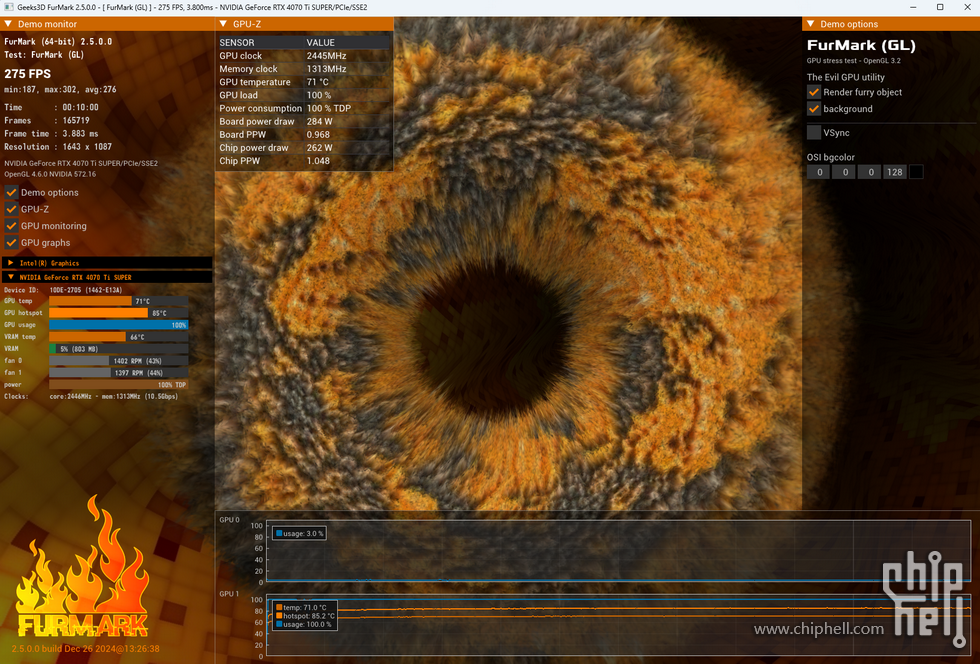This screenshot has width=980, height=664.
Task: Click the VRAM usage bar showing 803 MB
Action: click(119, 349)
